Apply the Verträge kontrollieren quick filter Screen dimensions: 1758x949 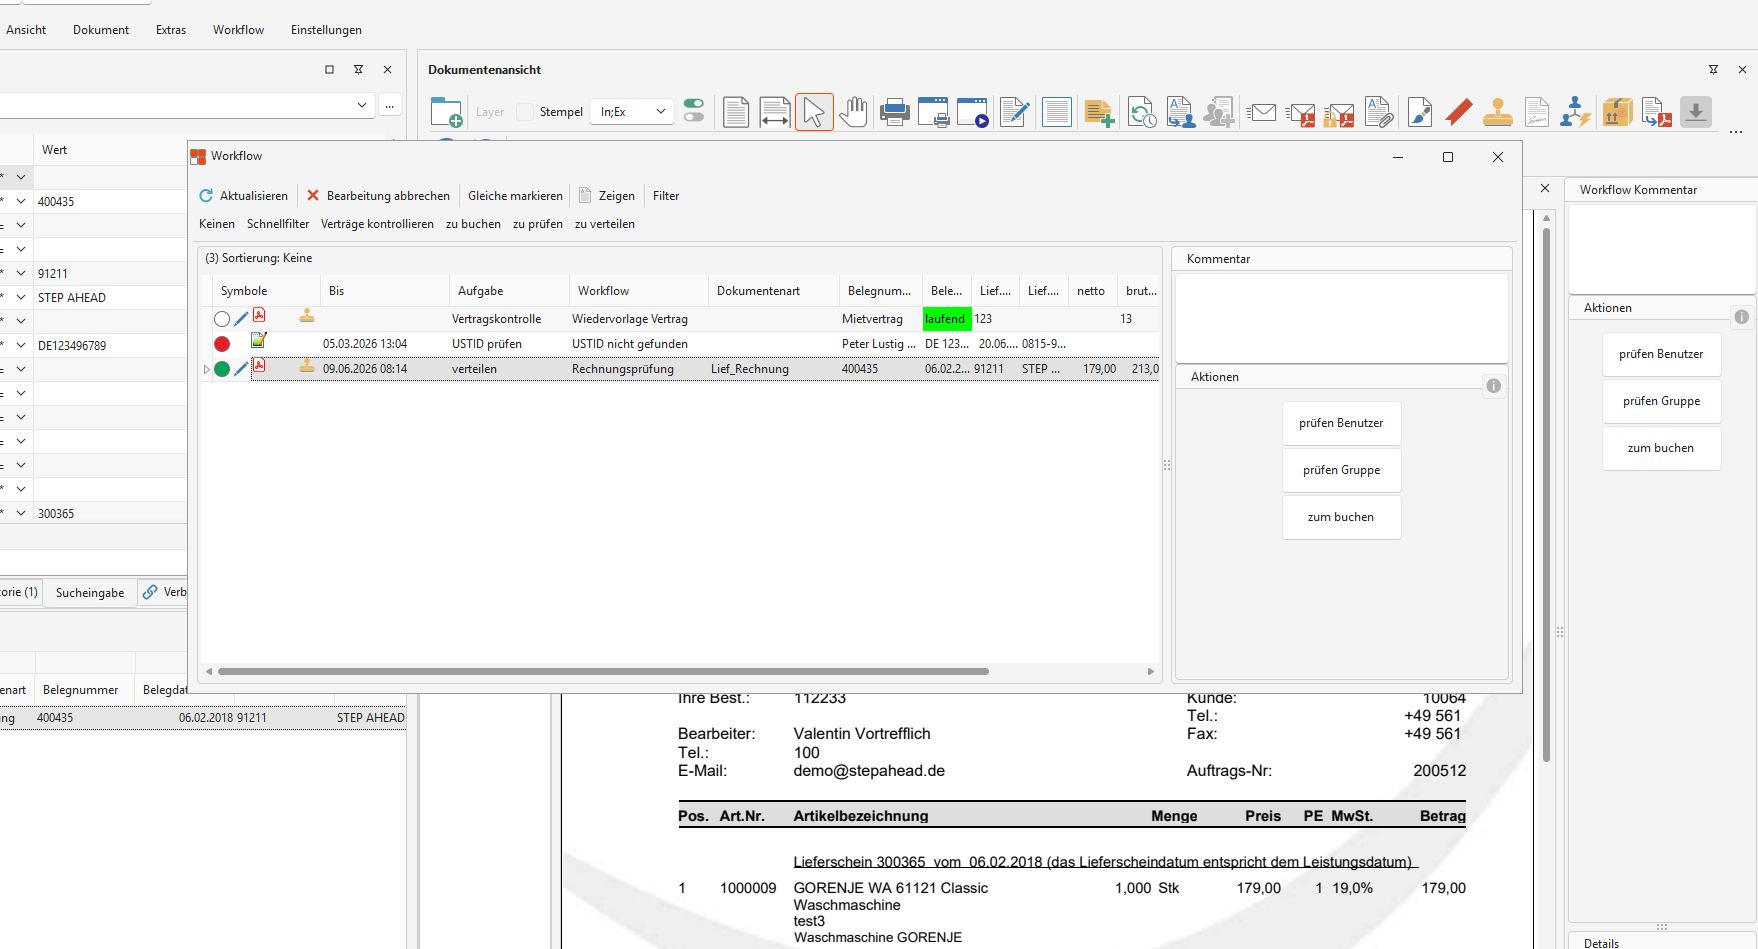pyautogui.click(x=377, y=224)
